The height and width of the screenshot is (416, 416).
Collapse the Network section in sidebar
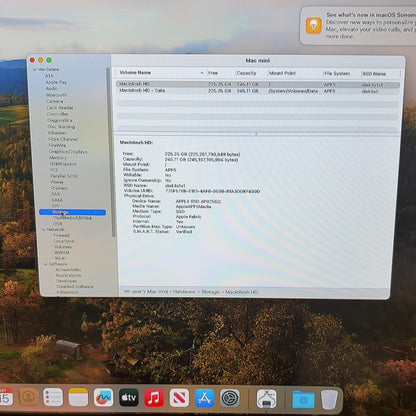[44, 230]
